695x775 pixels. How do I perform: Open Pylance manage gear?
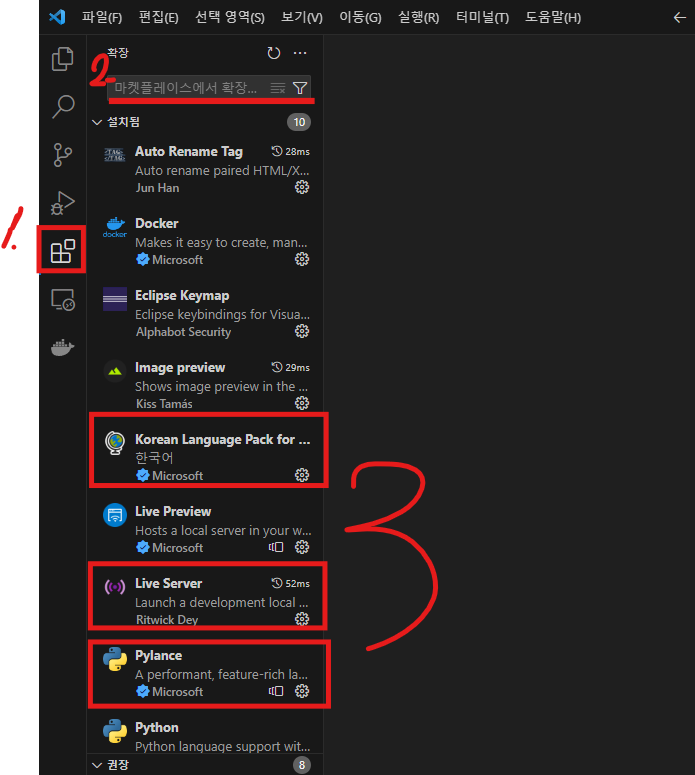tap(302, 691)
